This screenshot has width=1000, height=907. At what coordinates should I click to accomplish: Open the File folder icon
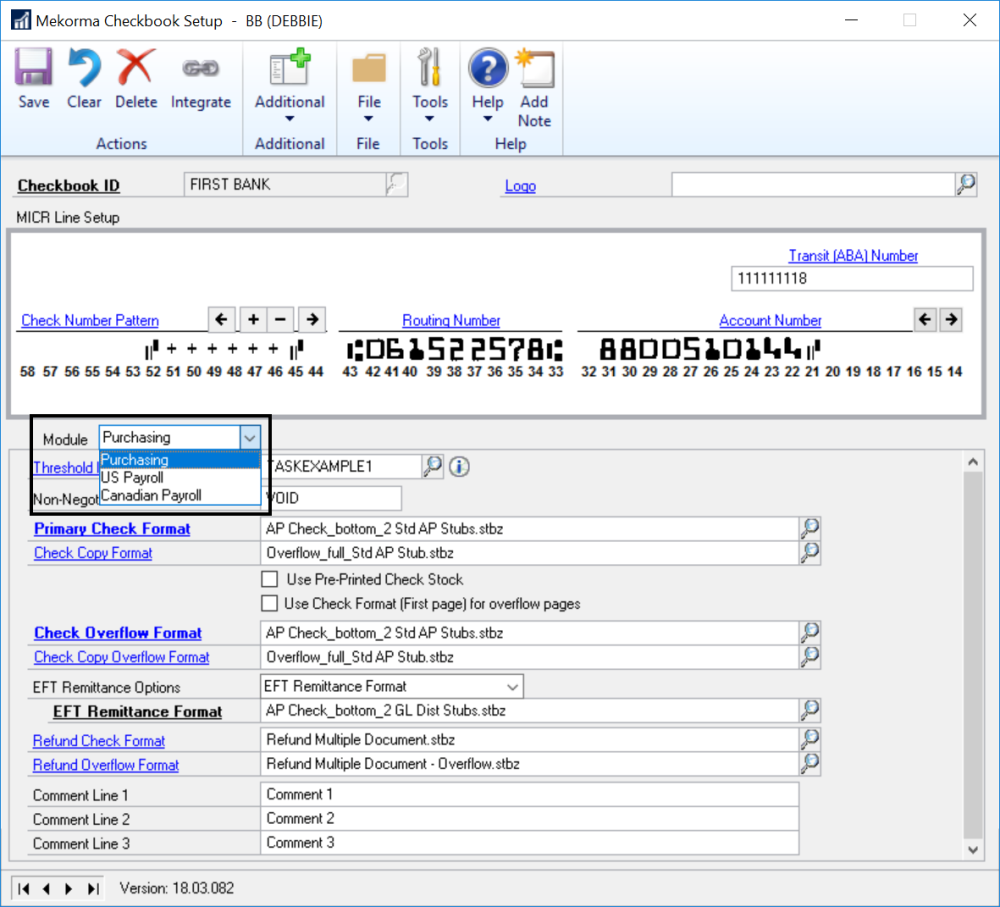(369, 68)
